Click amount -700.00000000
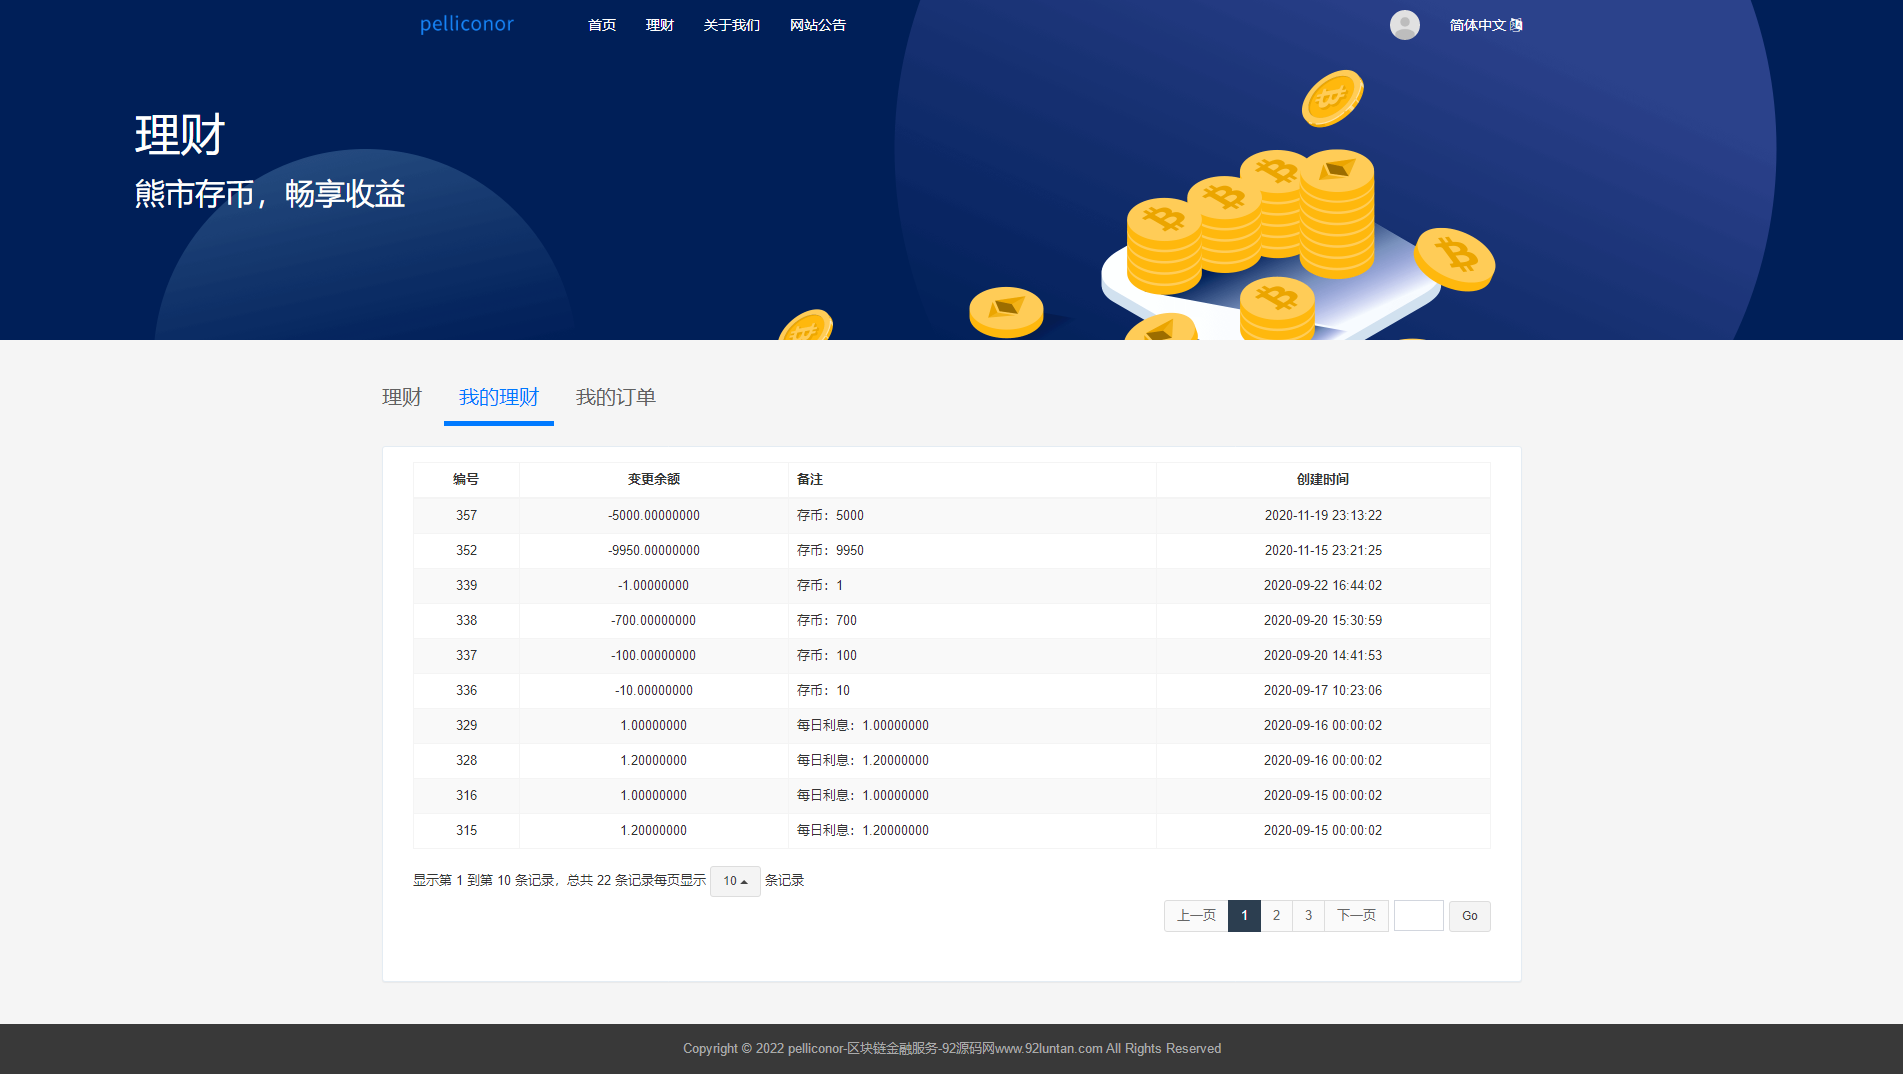 coord(654,621)
